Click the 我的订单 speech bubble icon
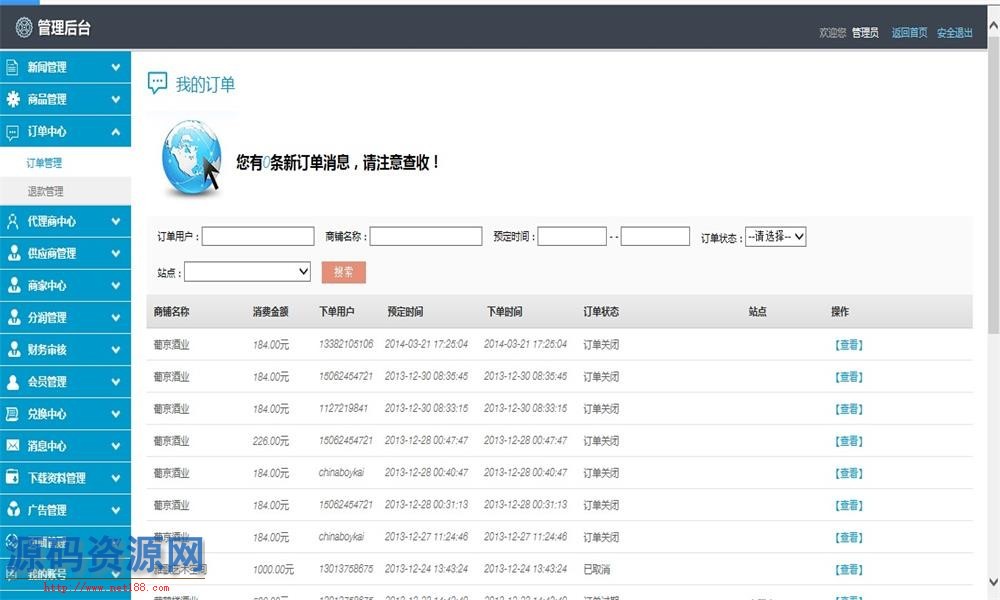Viewport: 1000px width, 600px height. click(158, 83)
